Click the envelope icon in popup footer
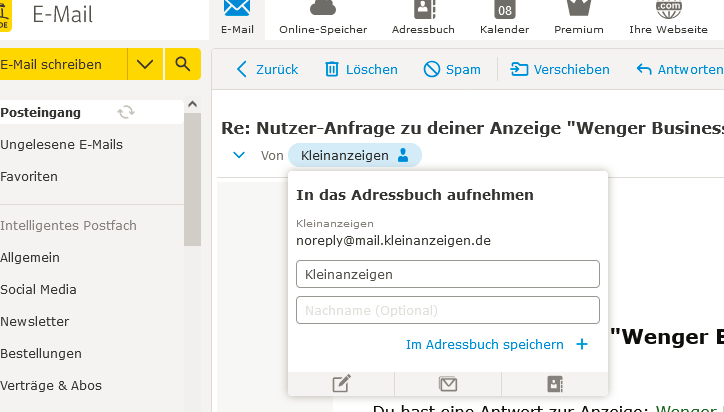Screen dimensions: 724x412 [x=448, y=384]
